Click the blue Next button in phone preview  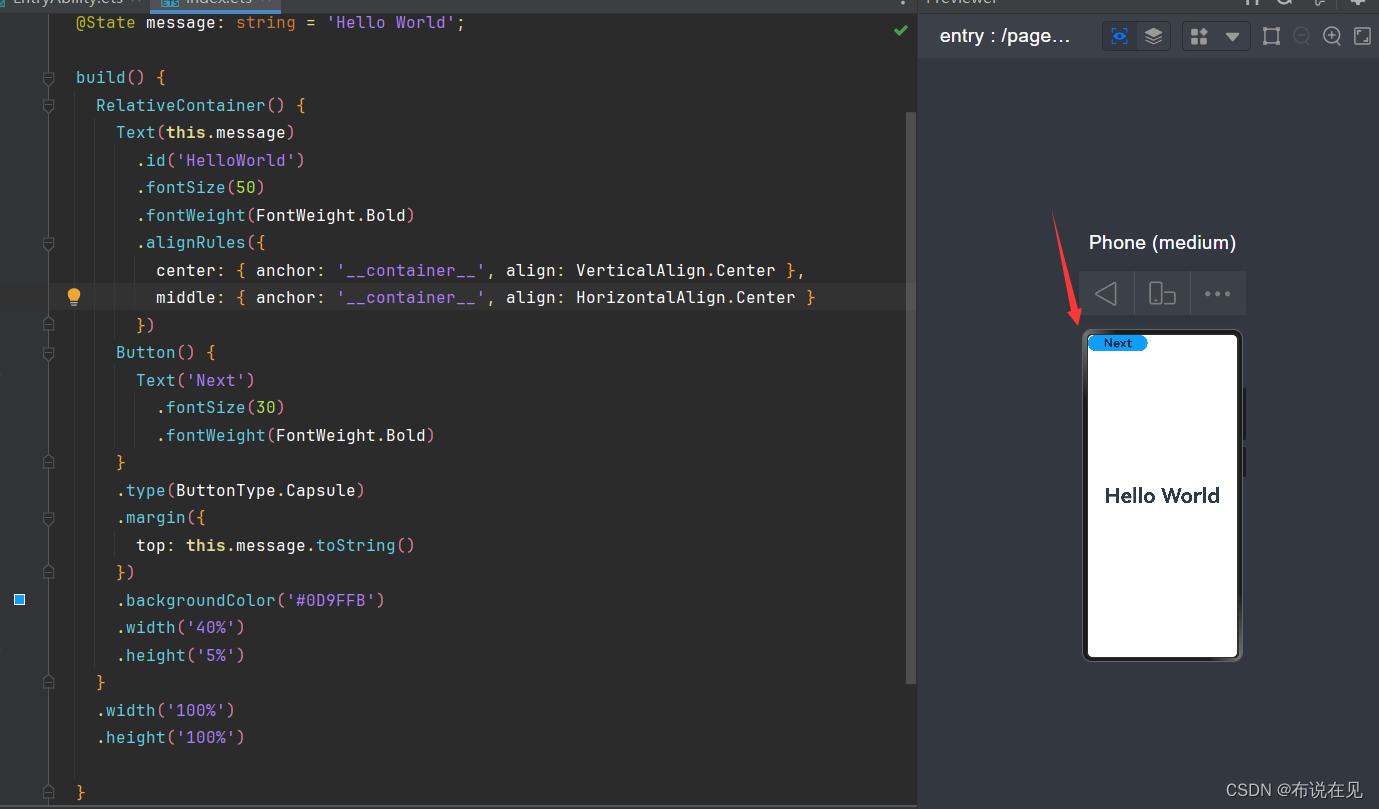click(x=1117, y=343)
